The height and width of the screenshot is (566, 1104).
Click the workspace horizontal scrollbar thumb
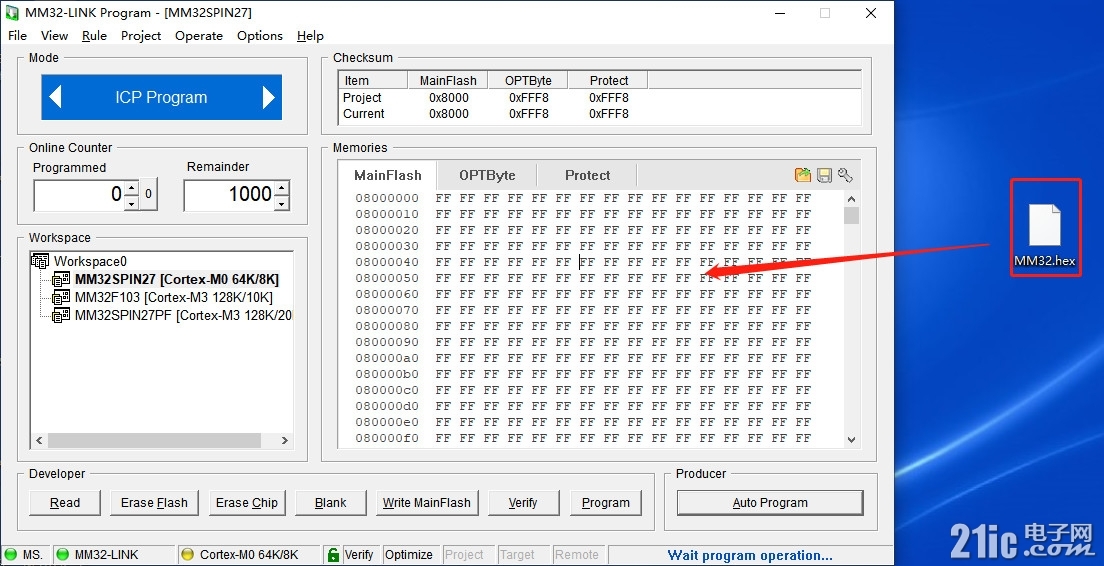click(x=154, y=440)
